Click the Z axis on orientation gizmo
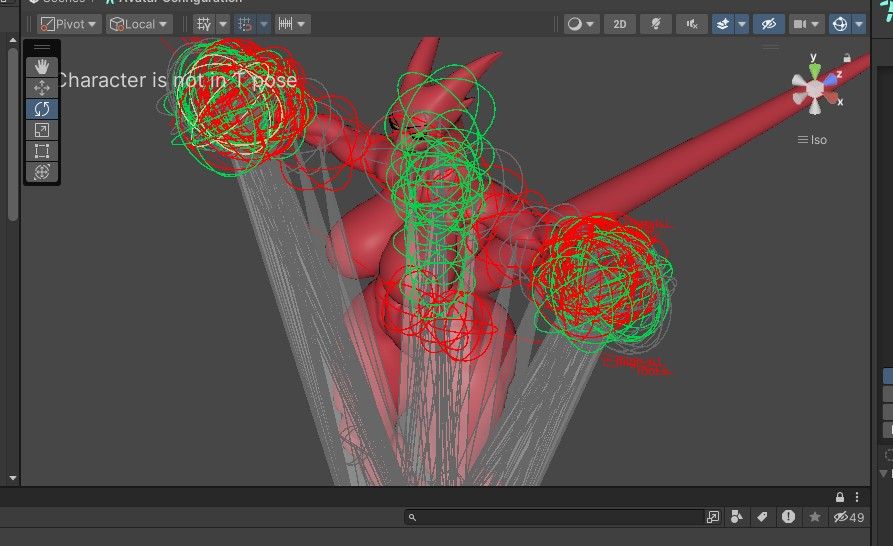 [x=832, y=79]
